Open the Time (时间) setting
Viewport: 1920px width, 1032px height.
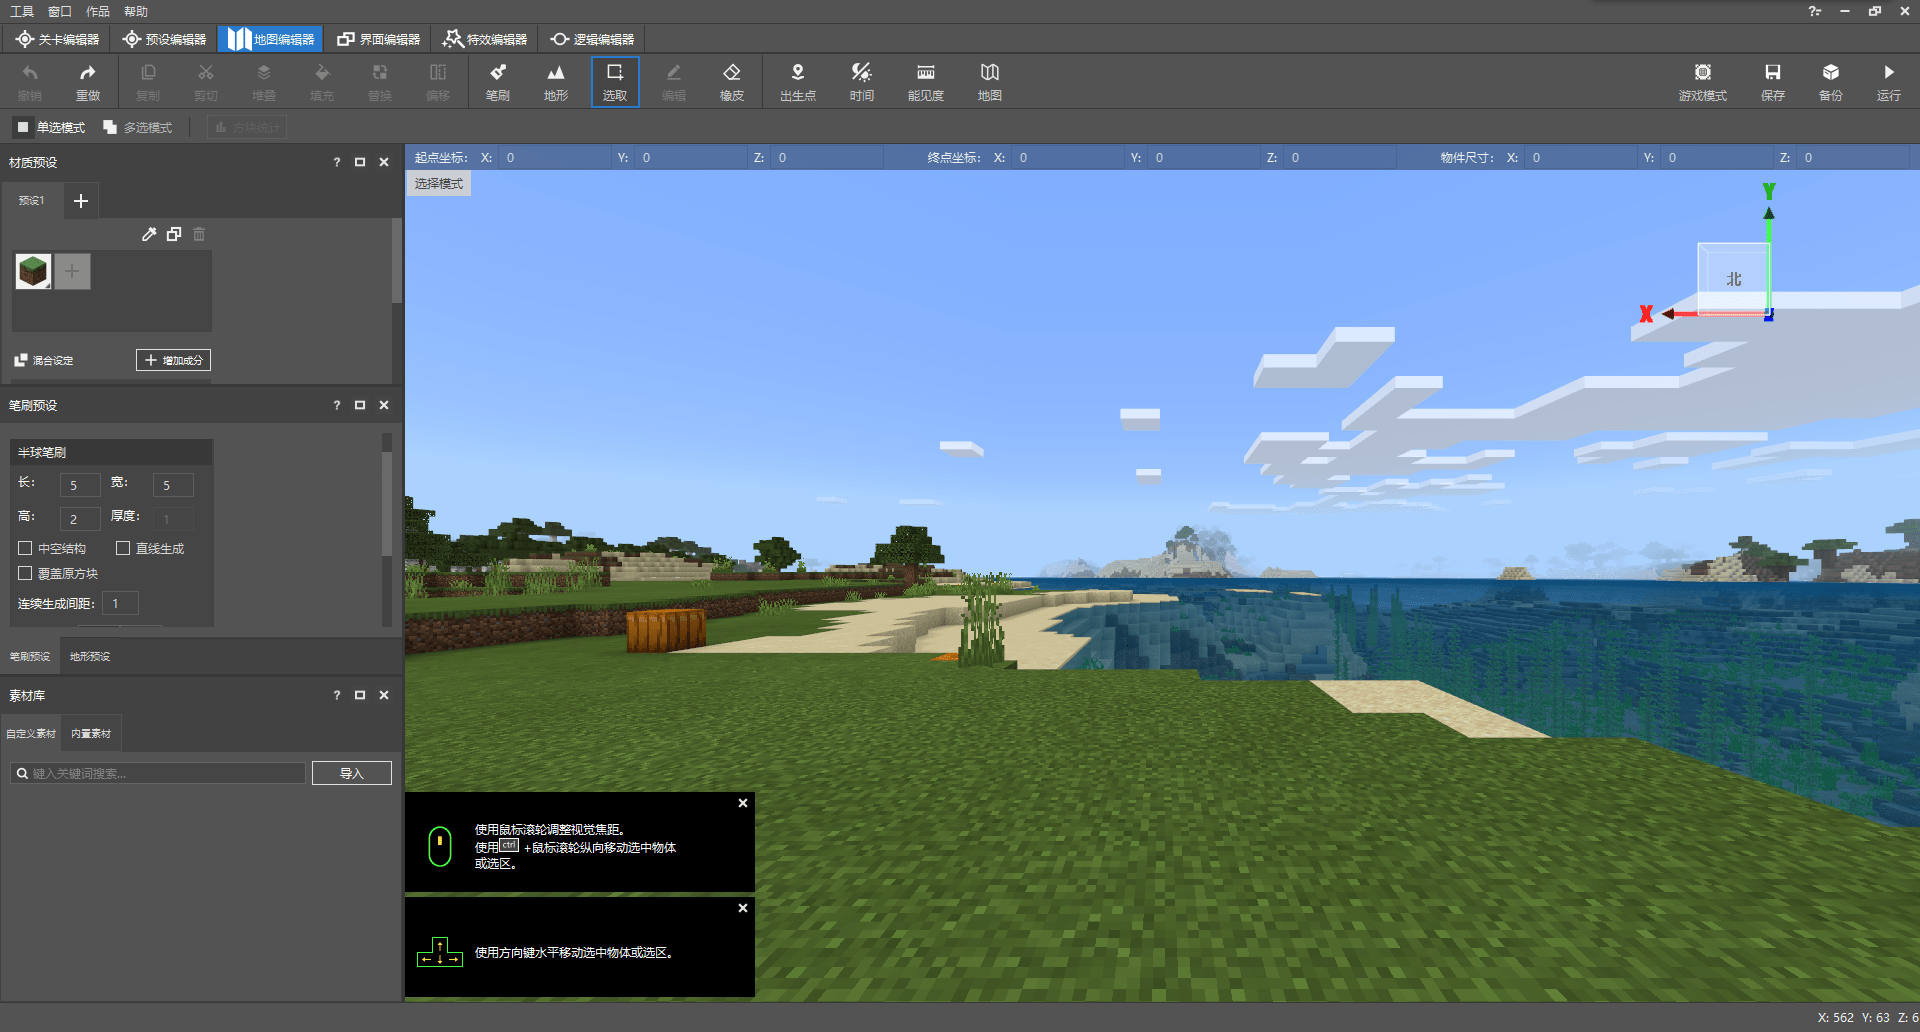862,81
